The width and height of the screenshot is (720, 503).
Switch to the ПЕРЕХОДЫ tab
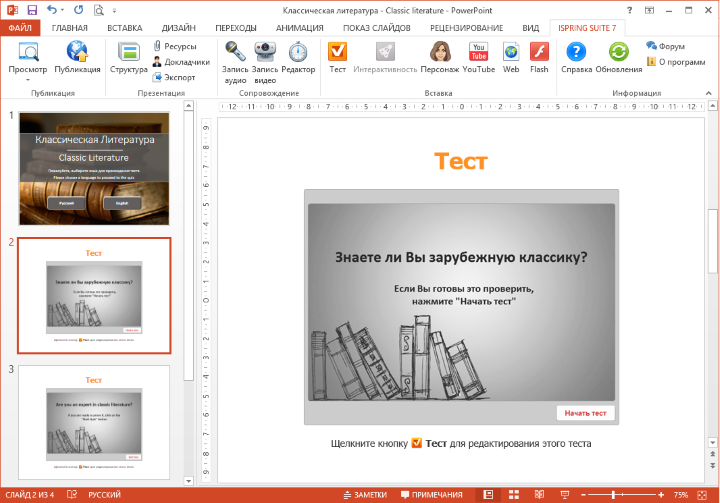coord(236,28)
